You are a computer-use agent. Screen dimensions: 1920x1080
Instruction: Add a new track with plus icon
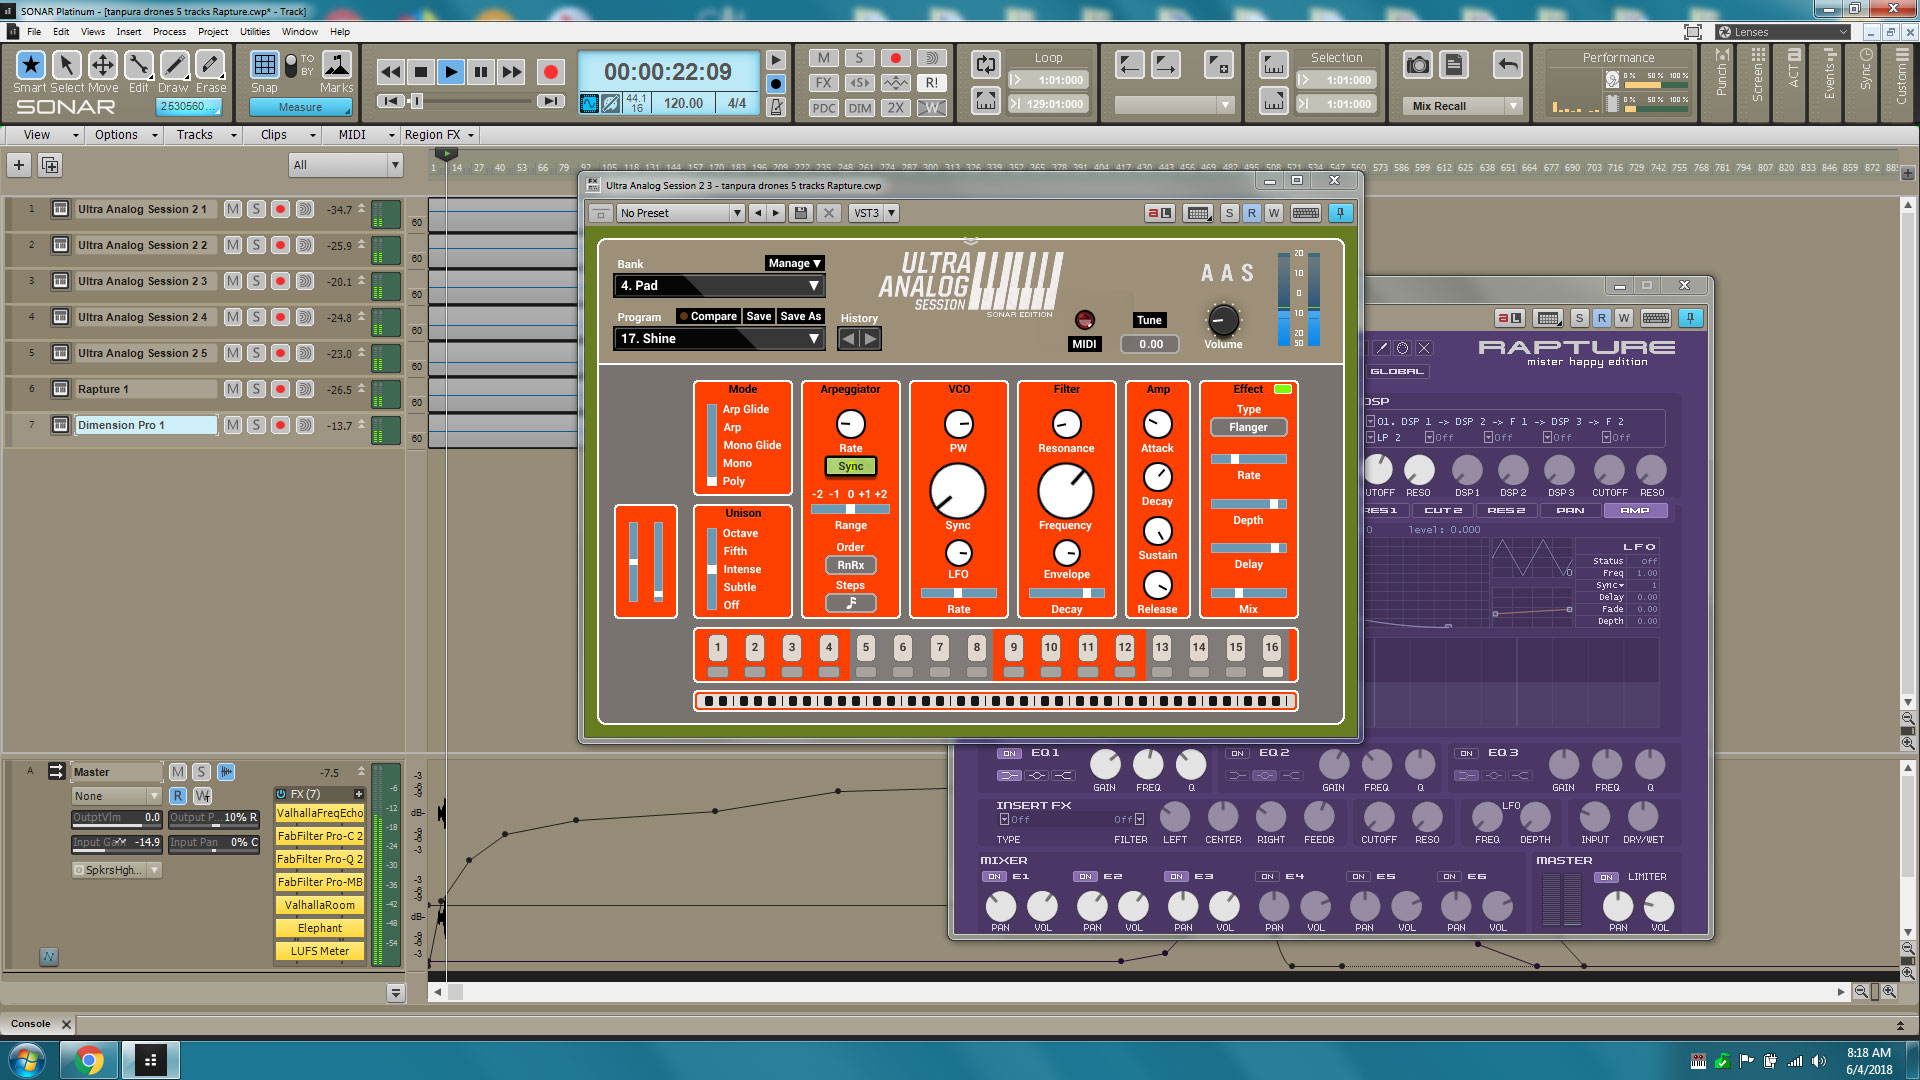(x=19, y=165)
